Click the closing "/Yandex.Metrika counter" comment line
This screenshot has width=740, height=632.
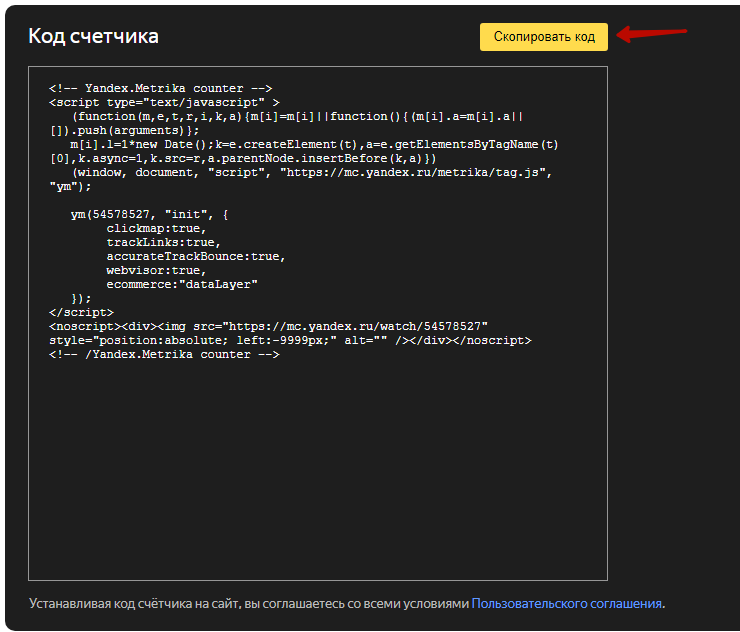164,354
